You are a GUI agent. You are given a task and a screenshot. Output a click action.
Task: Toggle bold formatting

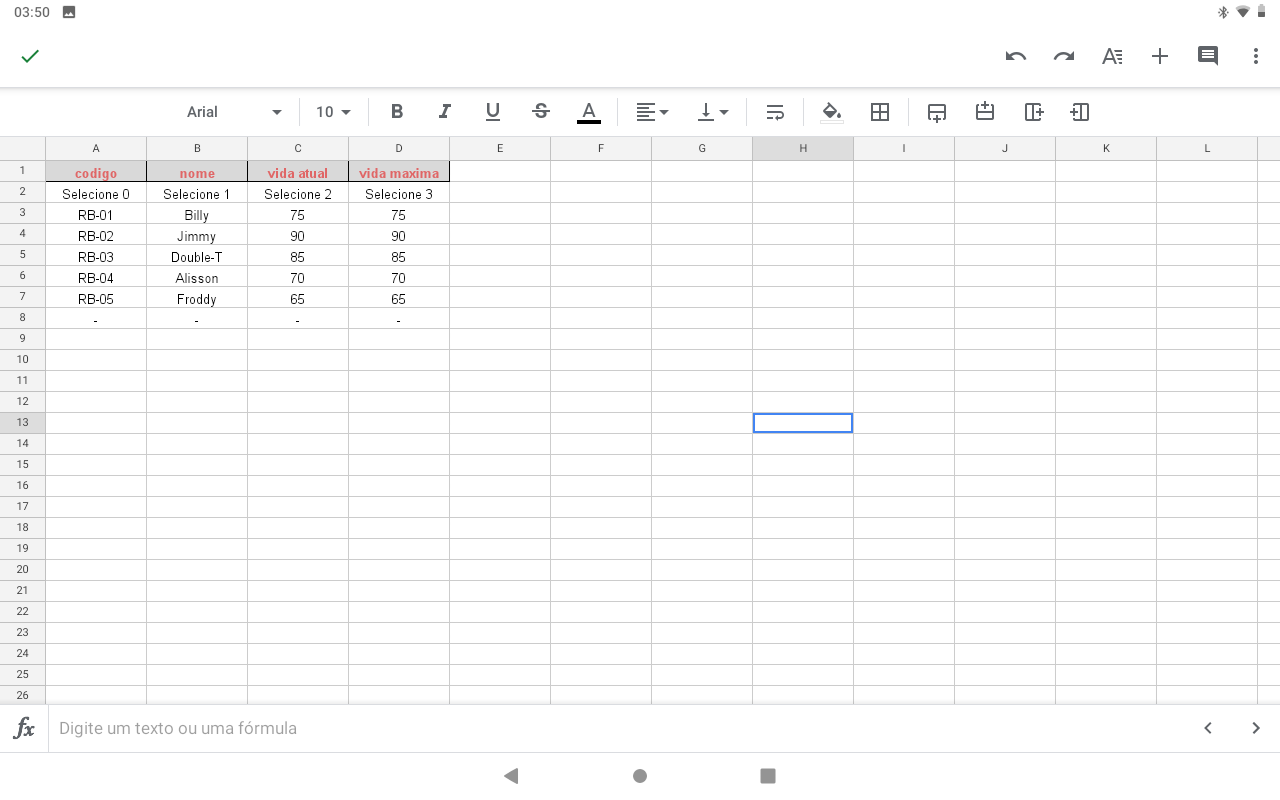click(x=397, y=112)
